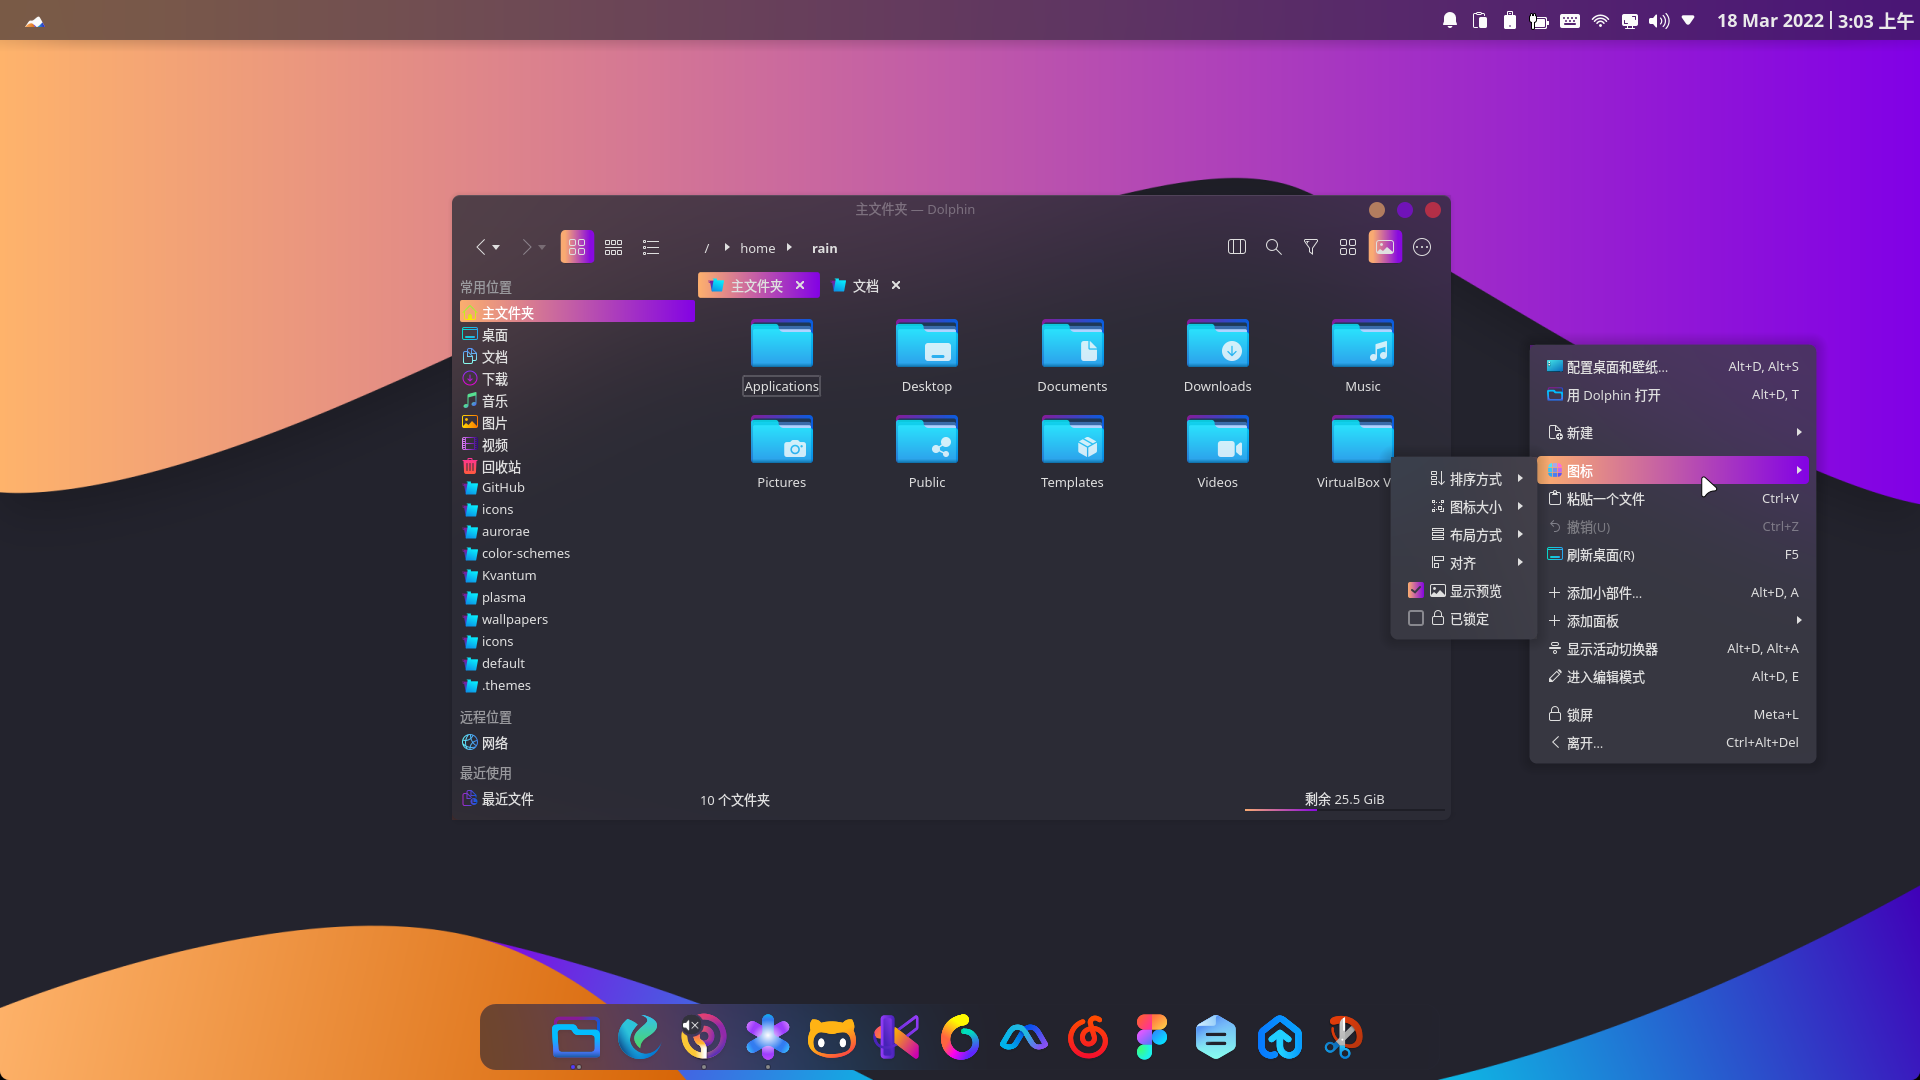Expand 添加面板 submenu
Viewport: 1920px width, 1080px height.
tap(1673, 621)
